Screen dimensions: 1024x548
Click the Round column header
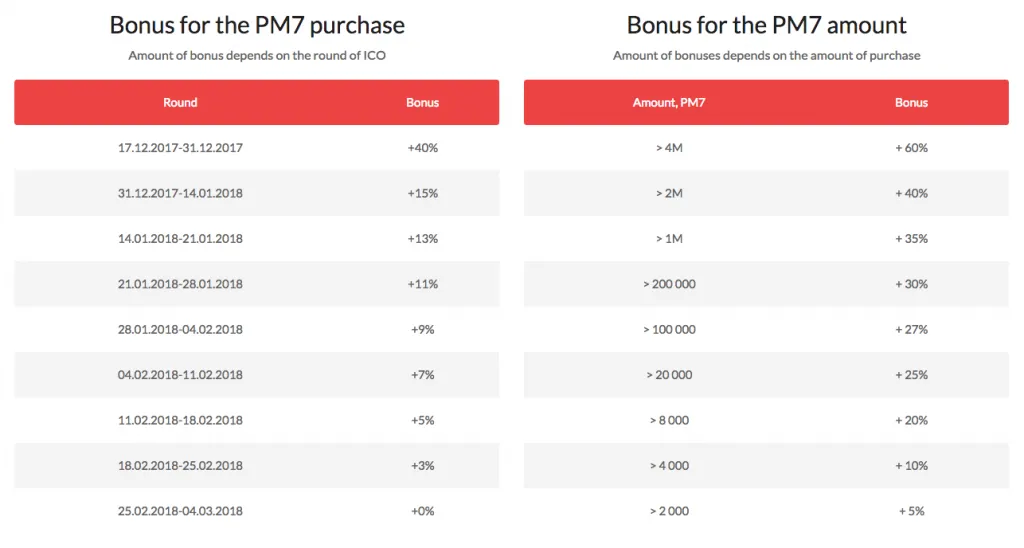coord(180,103)
